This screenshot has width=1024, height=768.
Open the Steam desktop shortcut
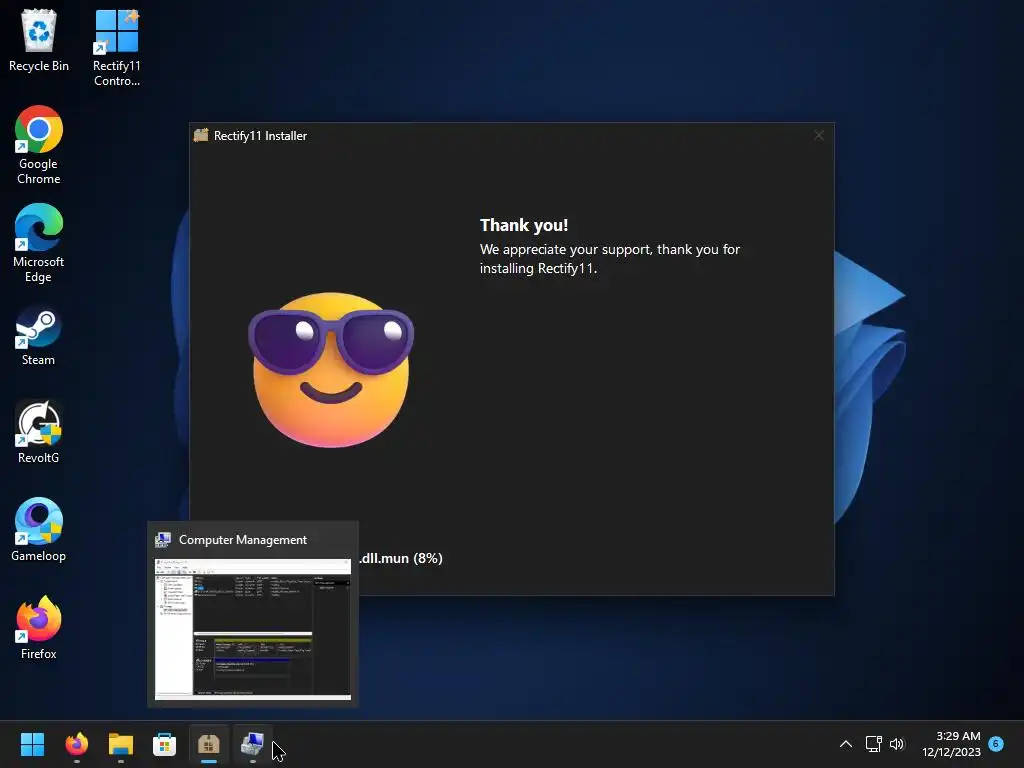[39, 334]
